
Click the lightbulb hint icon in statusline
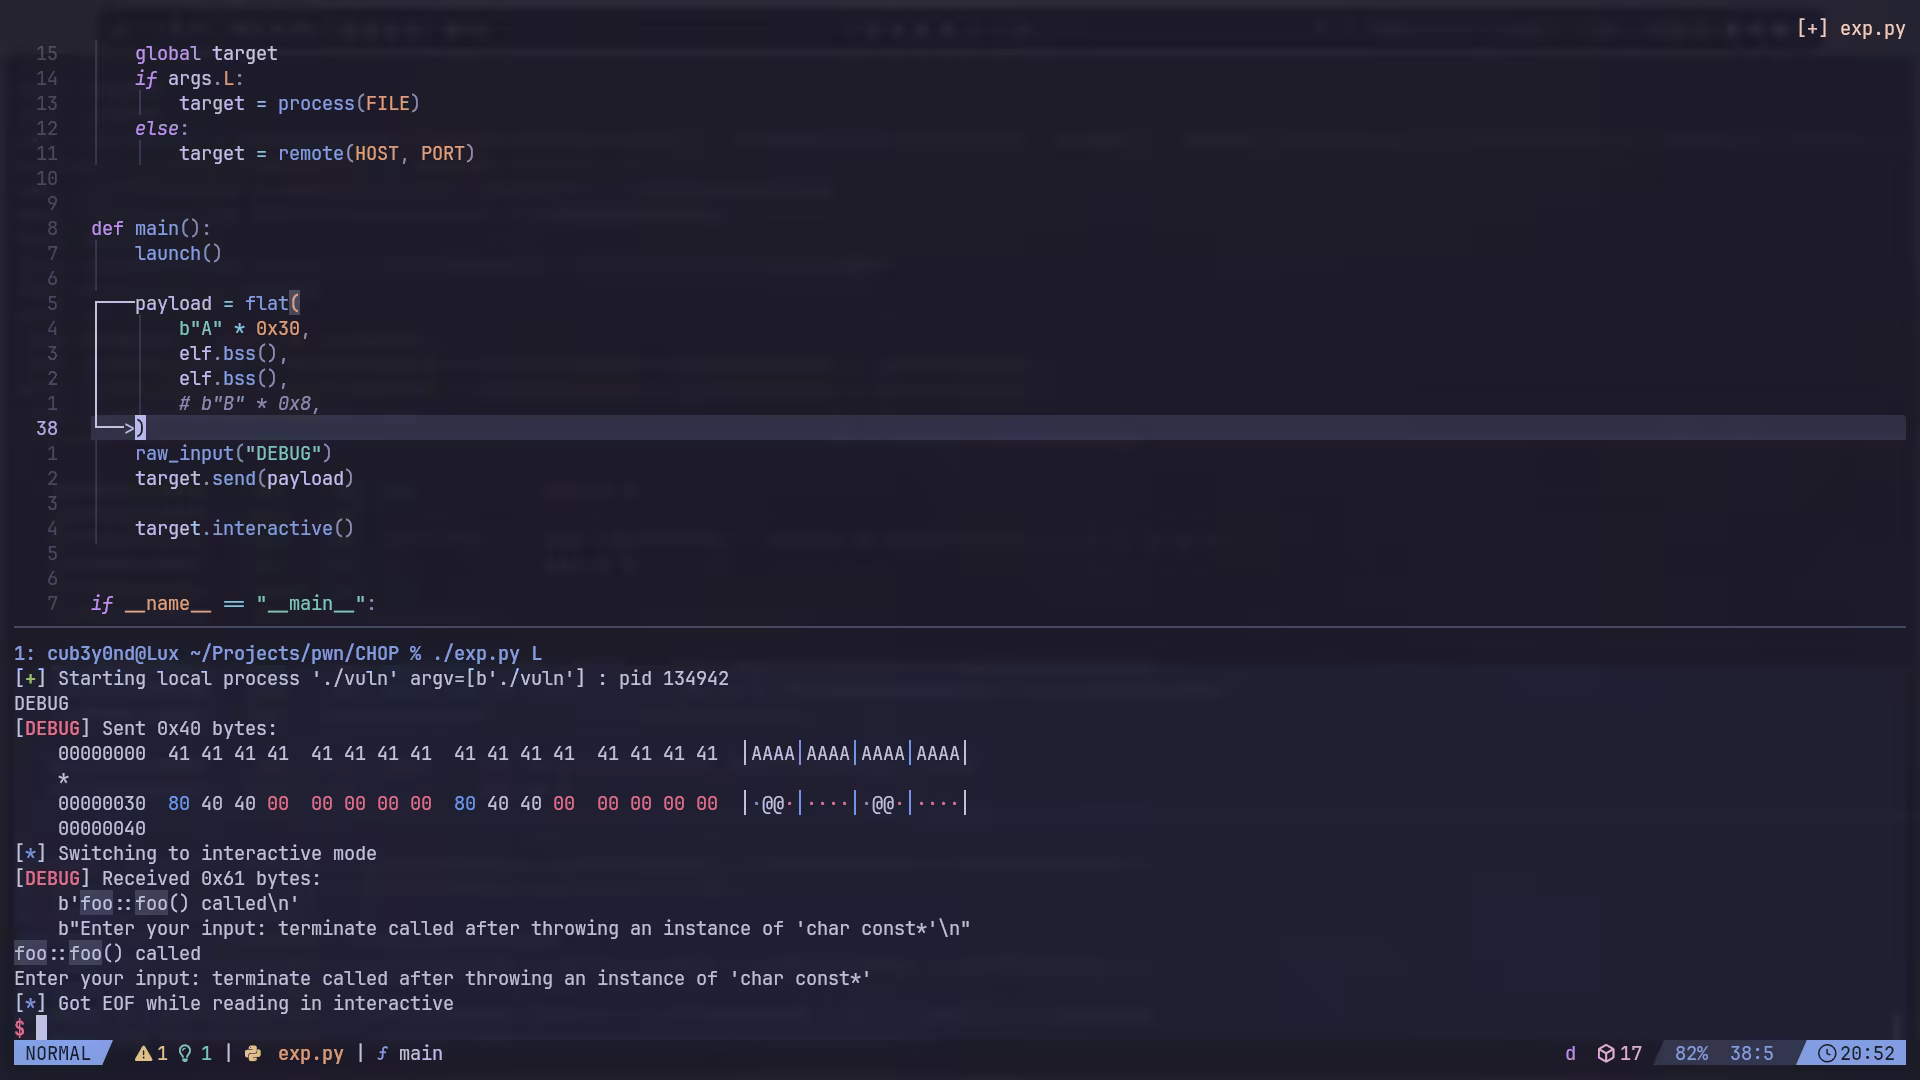(x=185, y=1054)
